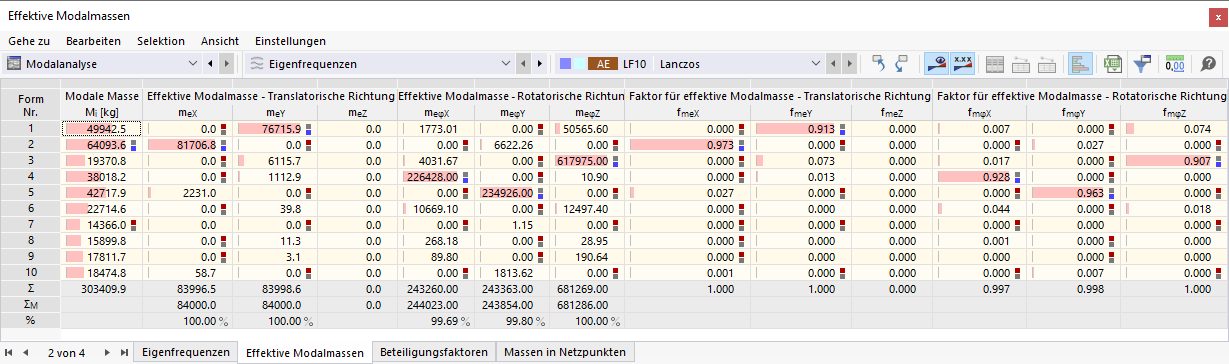Click the undo-selection arrow icon in toolbar
The height and width of the screenshot is (364, 1229).
click(x=880, y=63)
